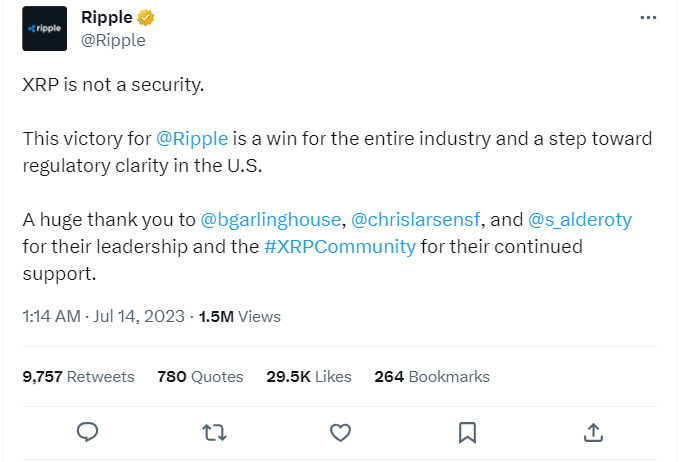Open the Ripple display name profile
This screenshot has width=700, height=462.
click(x=107, y=17)
